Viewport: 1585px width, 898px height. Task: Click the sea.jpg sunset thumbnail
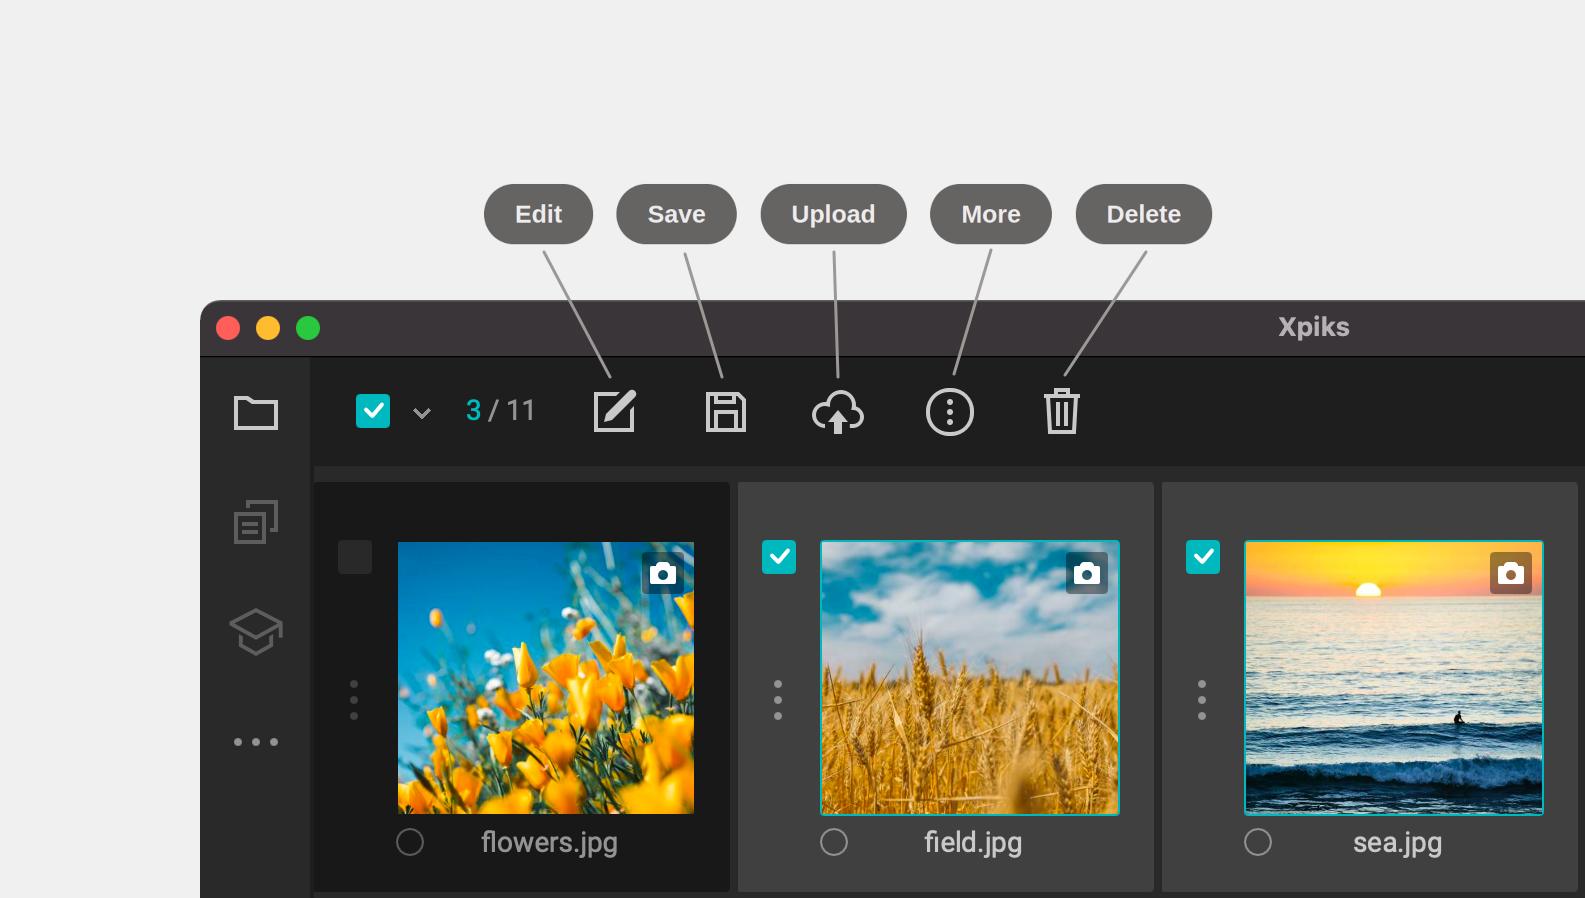1394,678
